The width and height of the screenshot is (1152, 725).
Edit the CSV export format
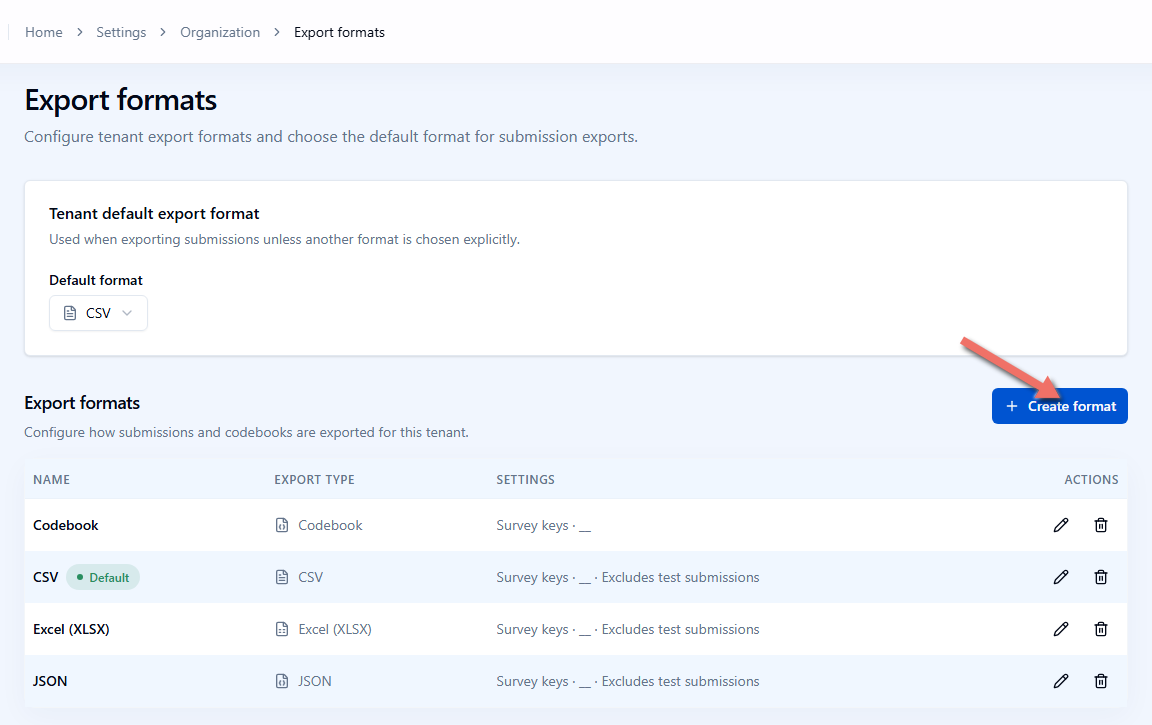1061,577
